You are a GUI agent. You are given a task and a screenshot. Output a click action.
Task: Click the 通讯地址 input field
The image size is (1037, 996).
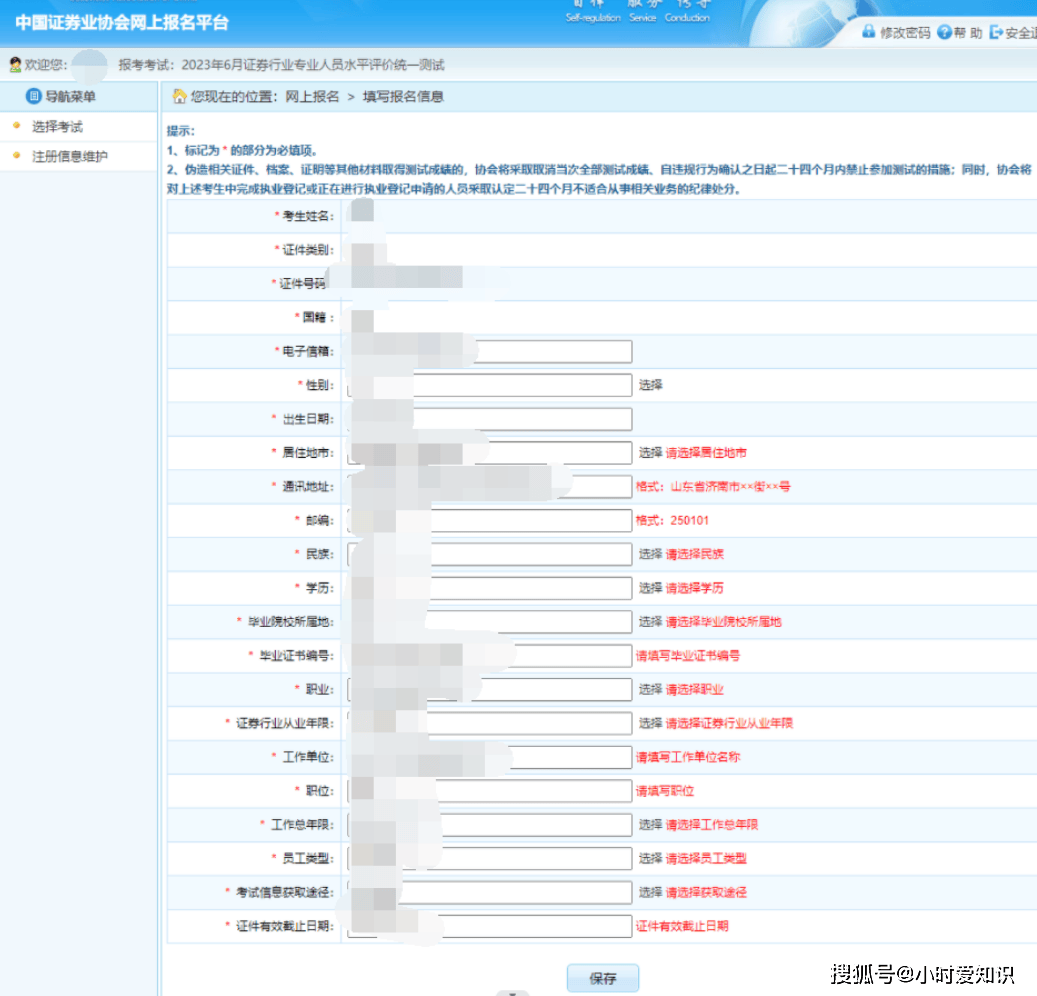(489, 486)
